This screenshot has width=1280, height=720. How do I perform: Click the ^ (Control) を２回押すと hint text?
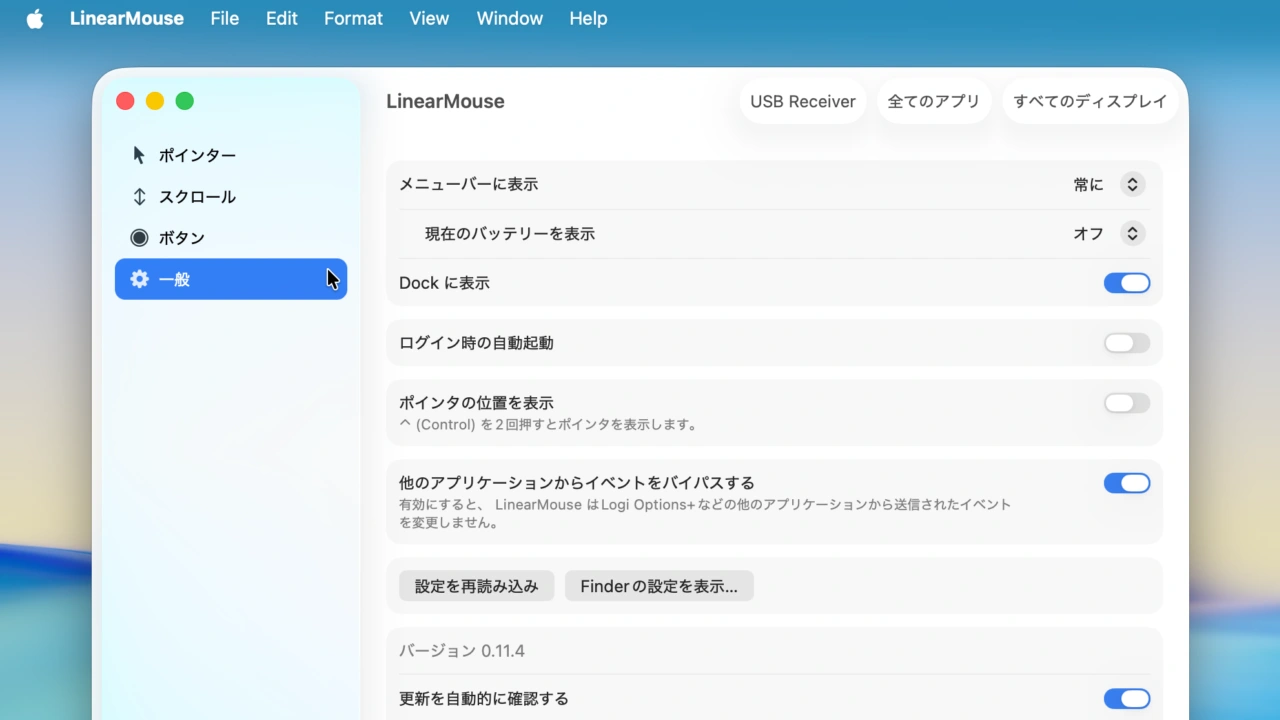tap(548, 424)
